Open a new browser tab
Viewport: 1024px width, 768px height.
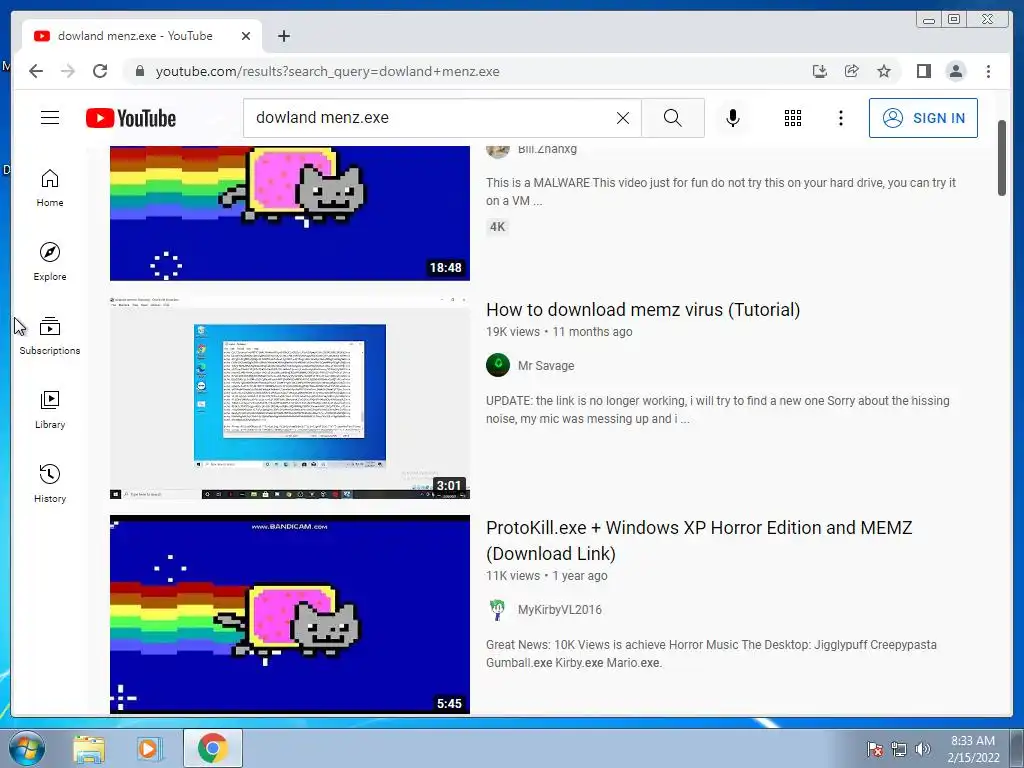[283, 36]
